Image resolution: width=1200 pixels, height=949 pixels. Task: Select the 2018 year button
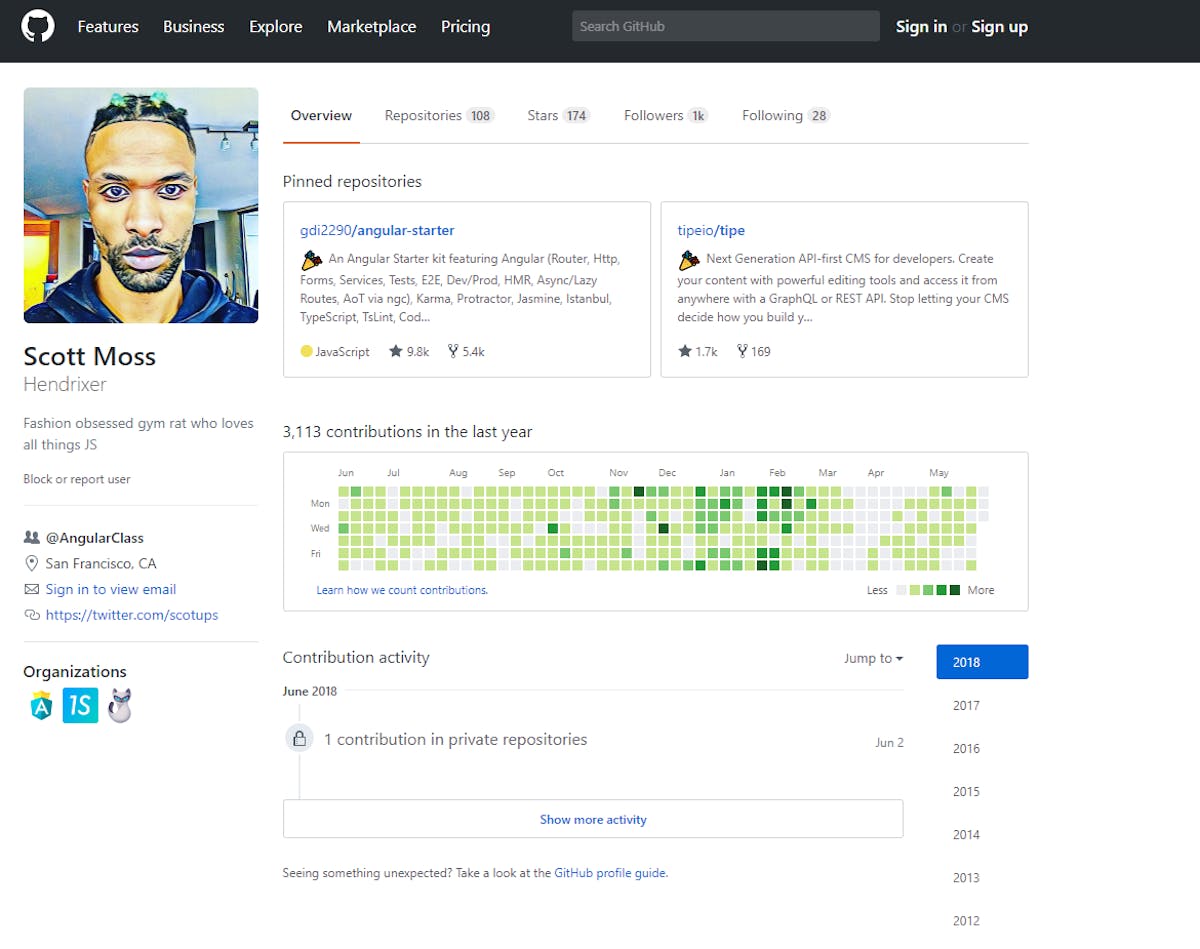click(x=981, y=661)
